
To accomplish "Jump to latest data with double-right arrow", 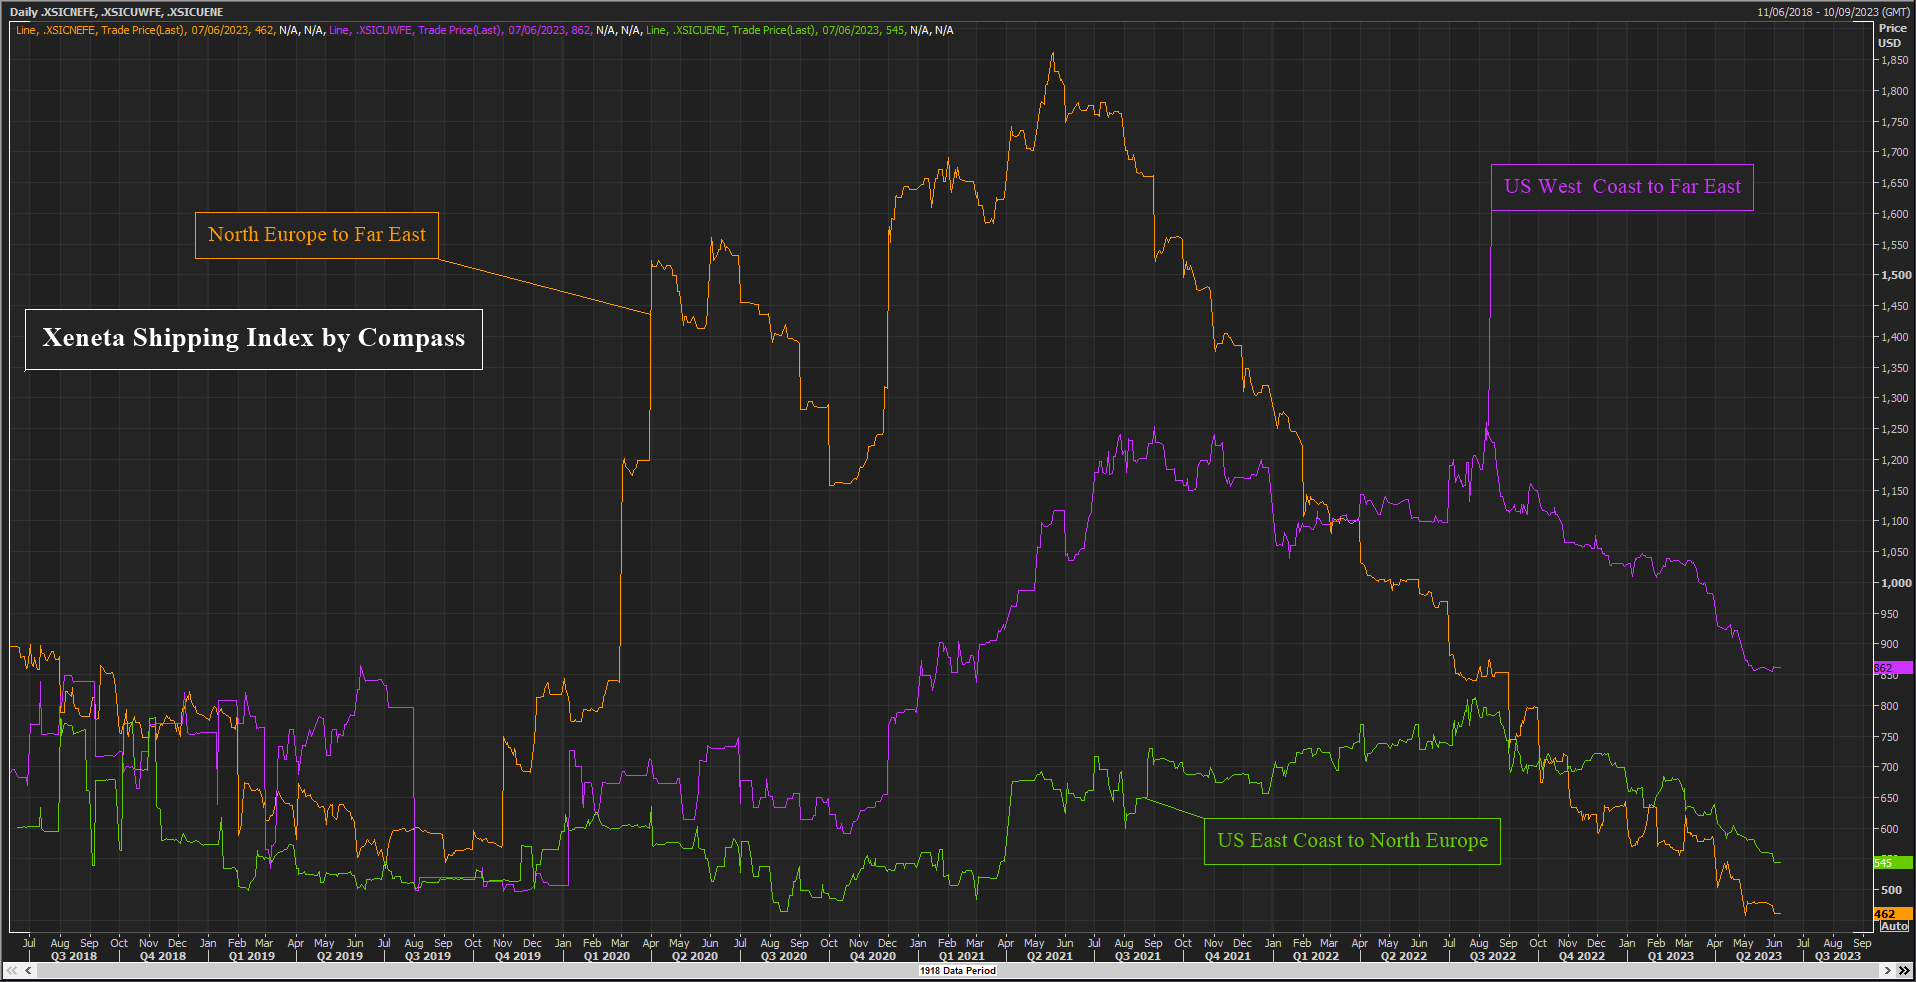I will (1904, 970).
